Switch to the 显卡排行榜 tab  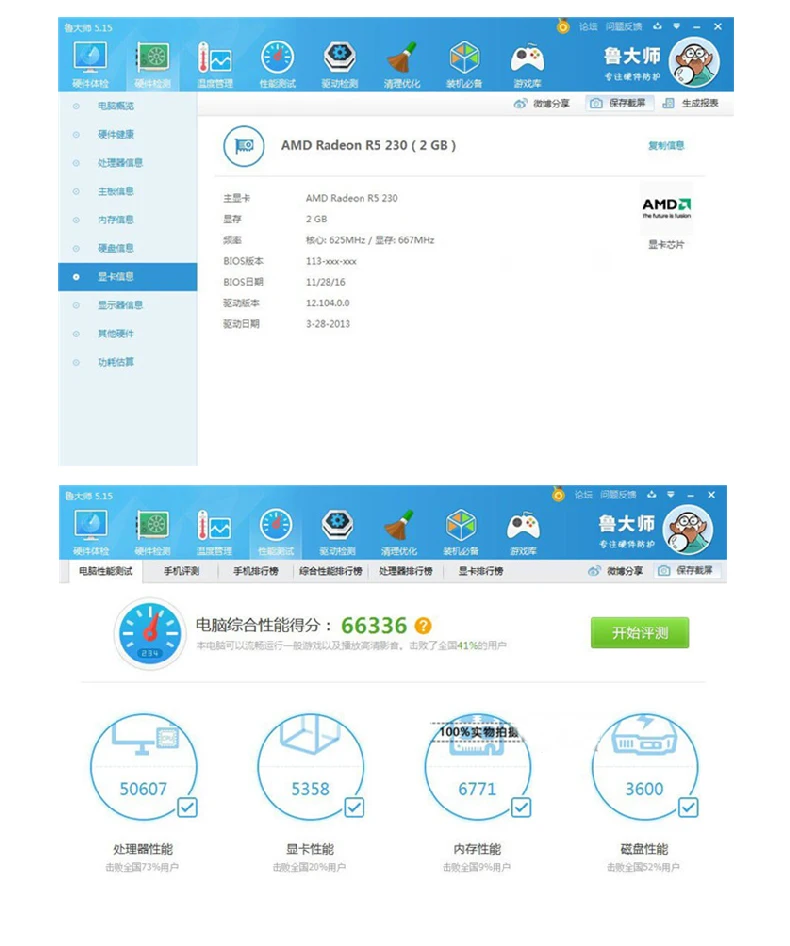pos(480,571)
